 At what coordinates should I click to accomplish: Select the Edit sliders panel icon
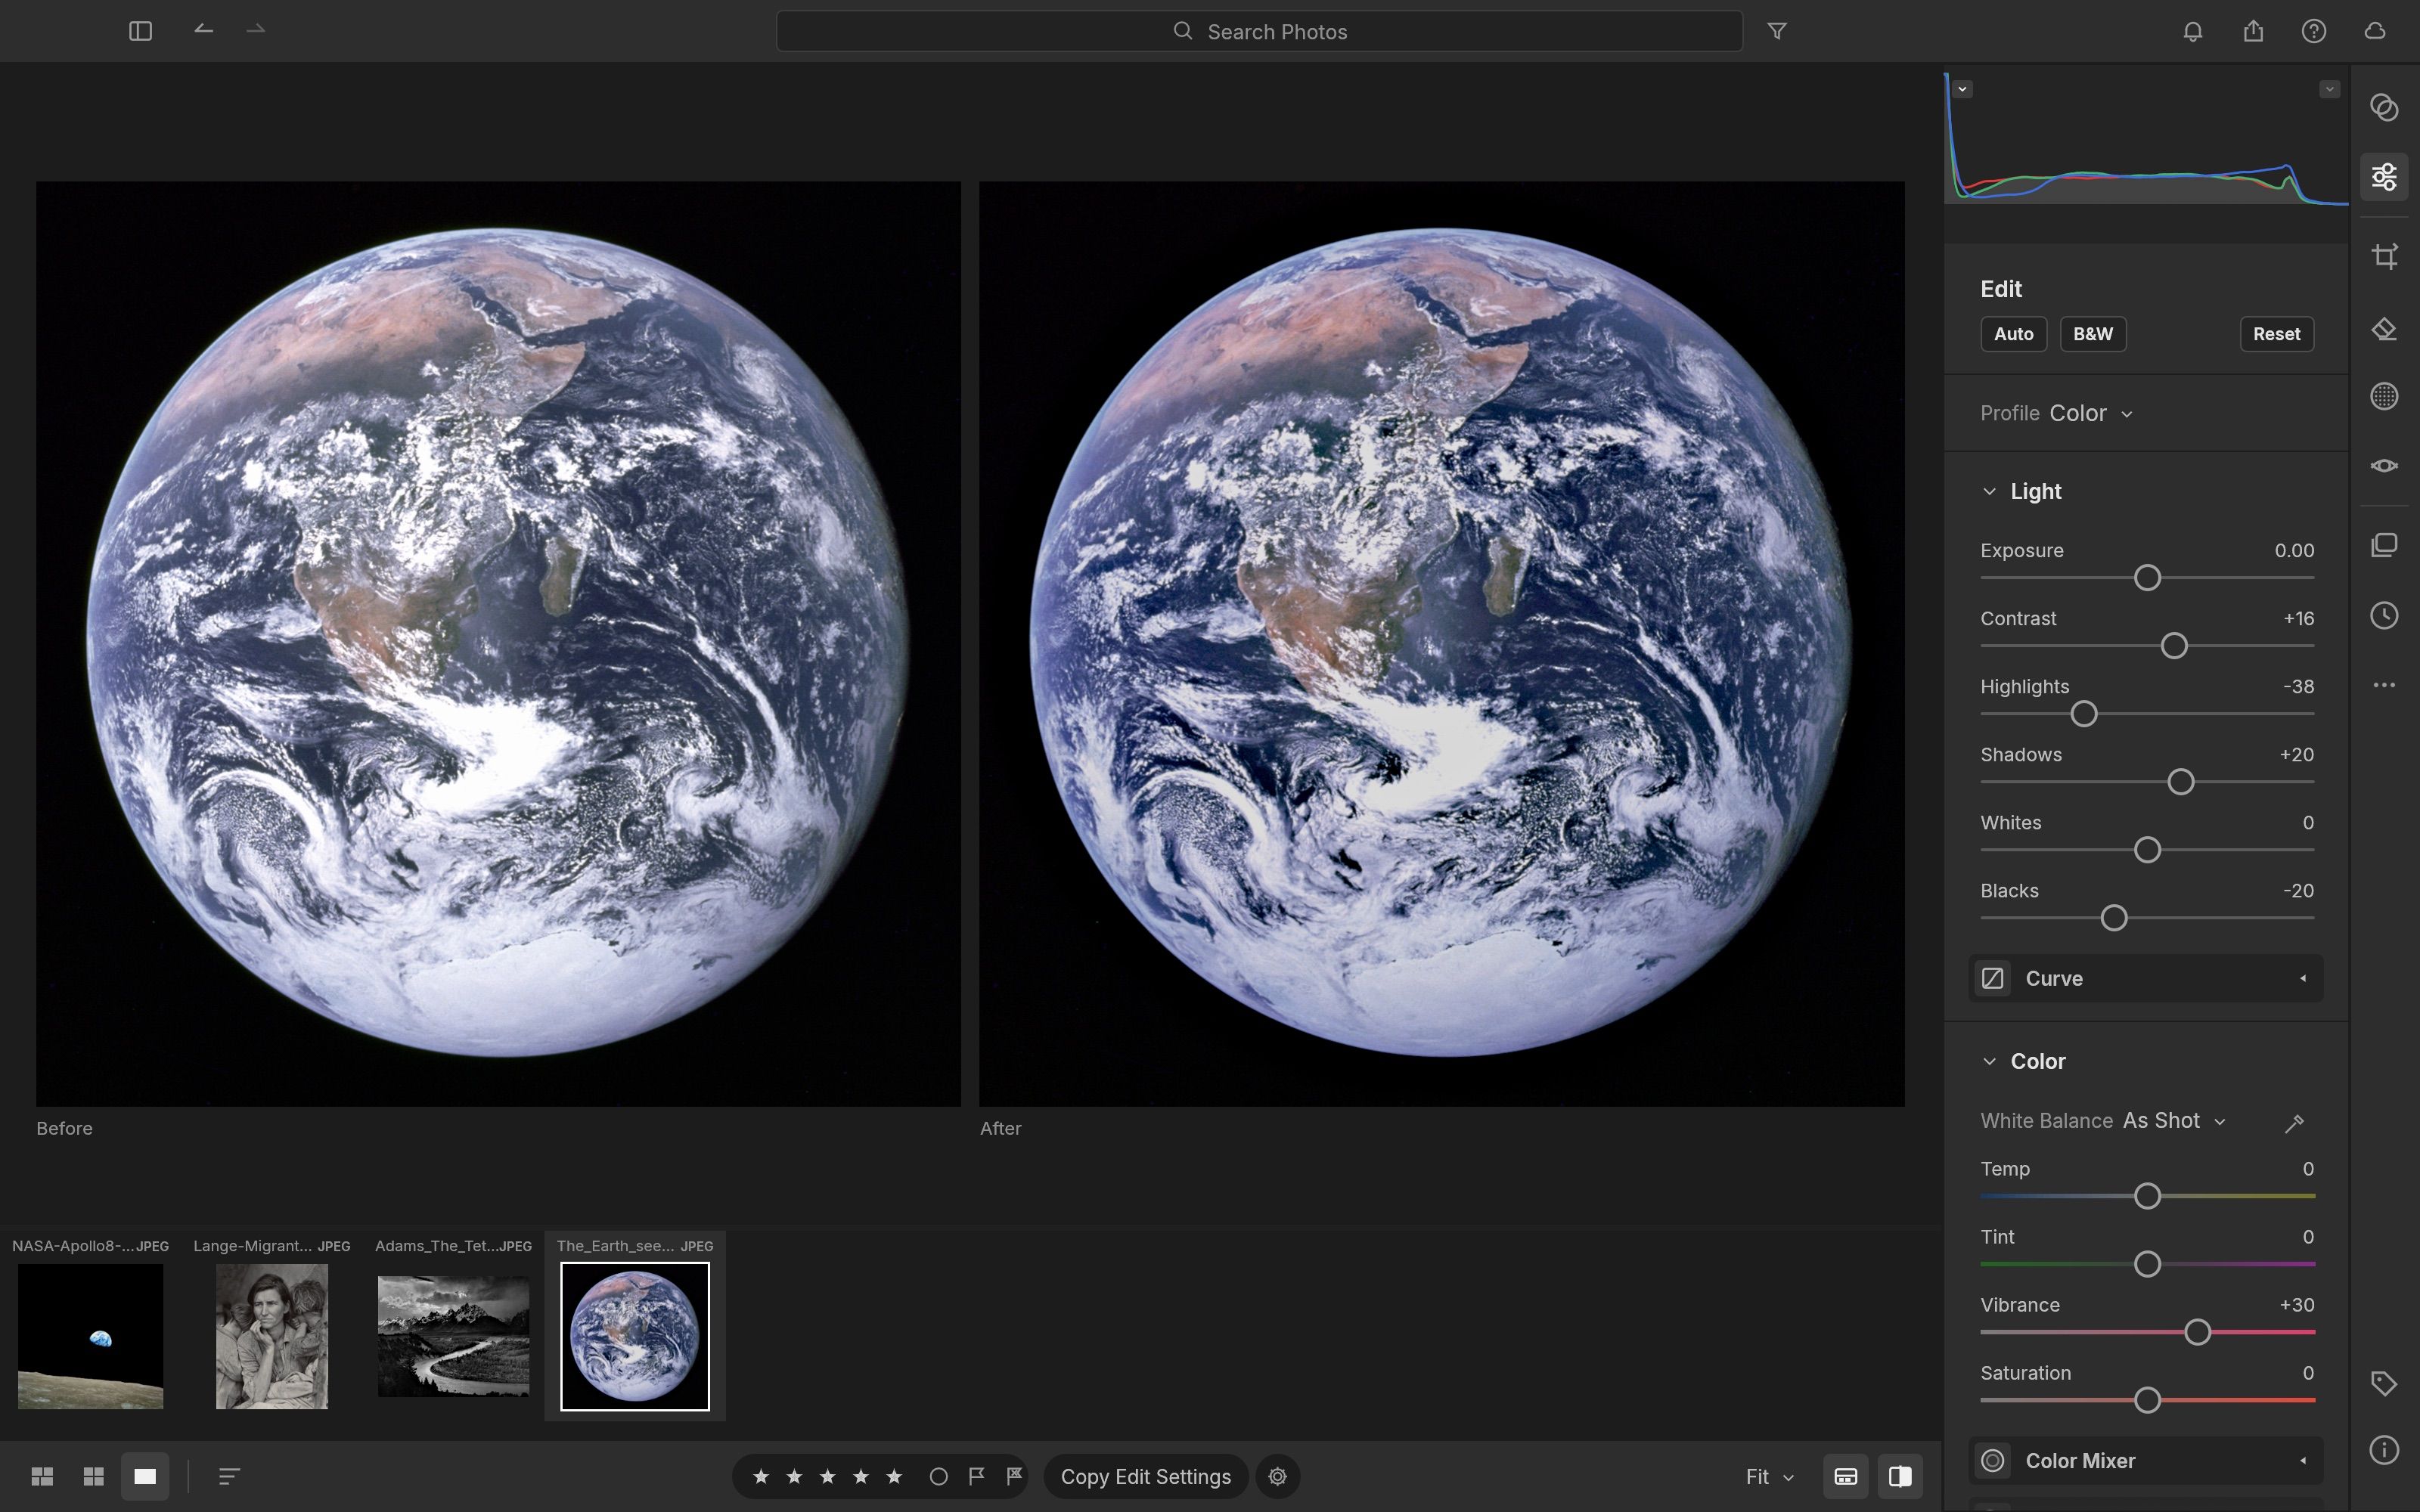(2384, 177)
